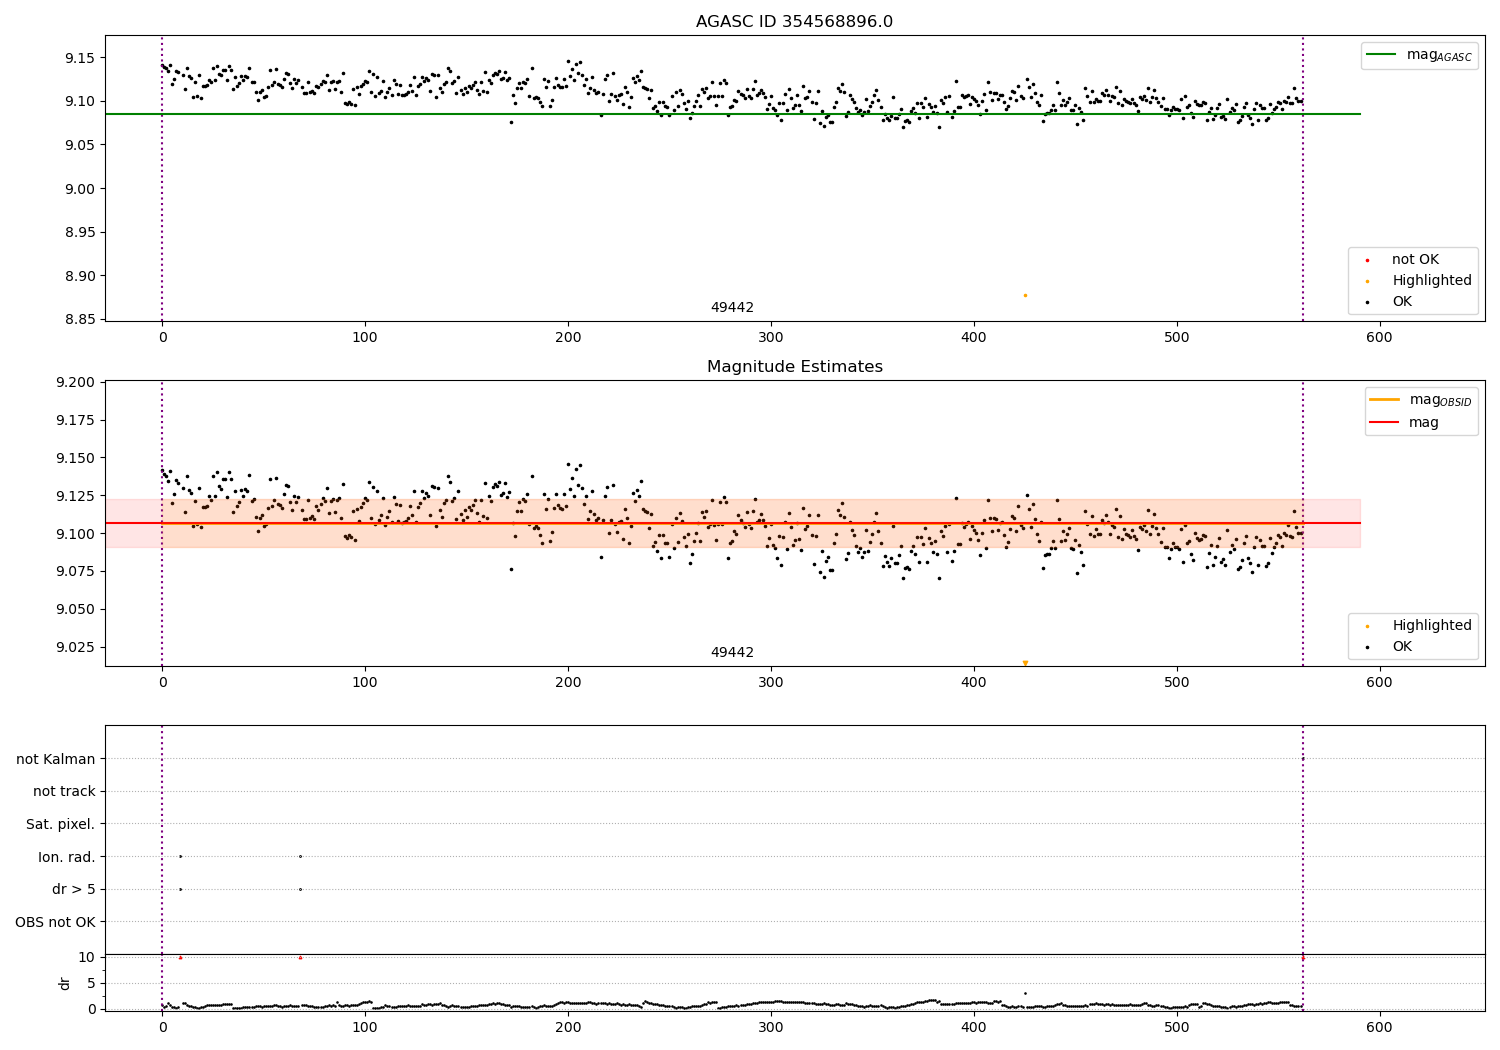Click the 'Magnitude Estimates' title
The width and height of the screenshot is (1500, 1050).
click(794, 367)
